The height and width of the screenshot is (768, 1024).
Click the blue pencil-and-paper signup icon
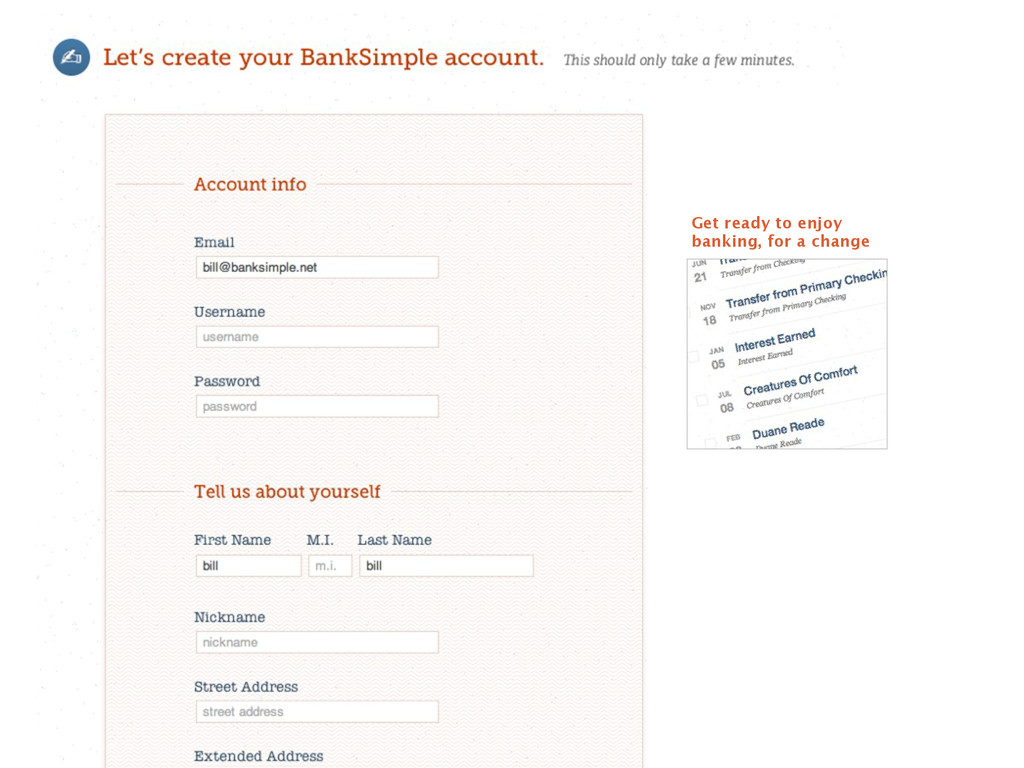pos(71,57)
